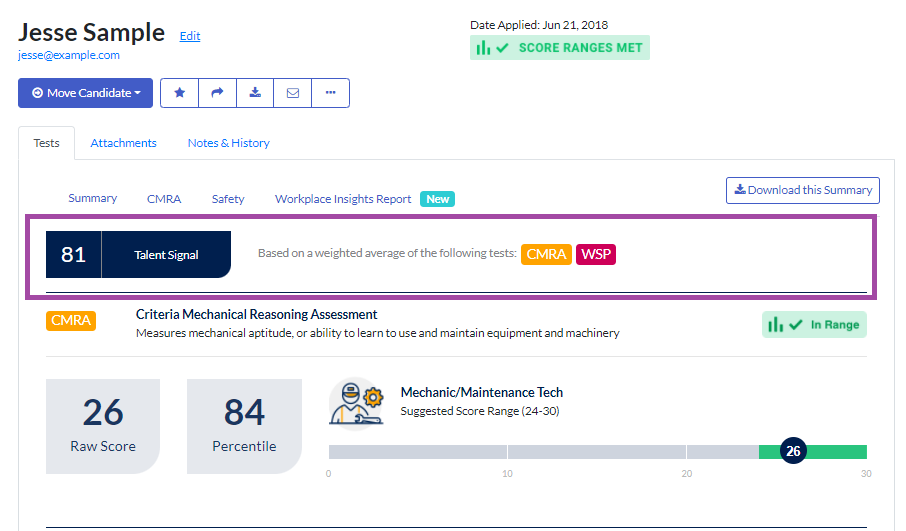This screenshot has width=906, height=531.
Task: Open the Workplace Insights Report tab
Action: click(343, 199)
